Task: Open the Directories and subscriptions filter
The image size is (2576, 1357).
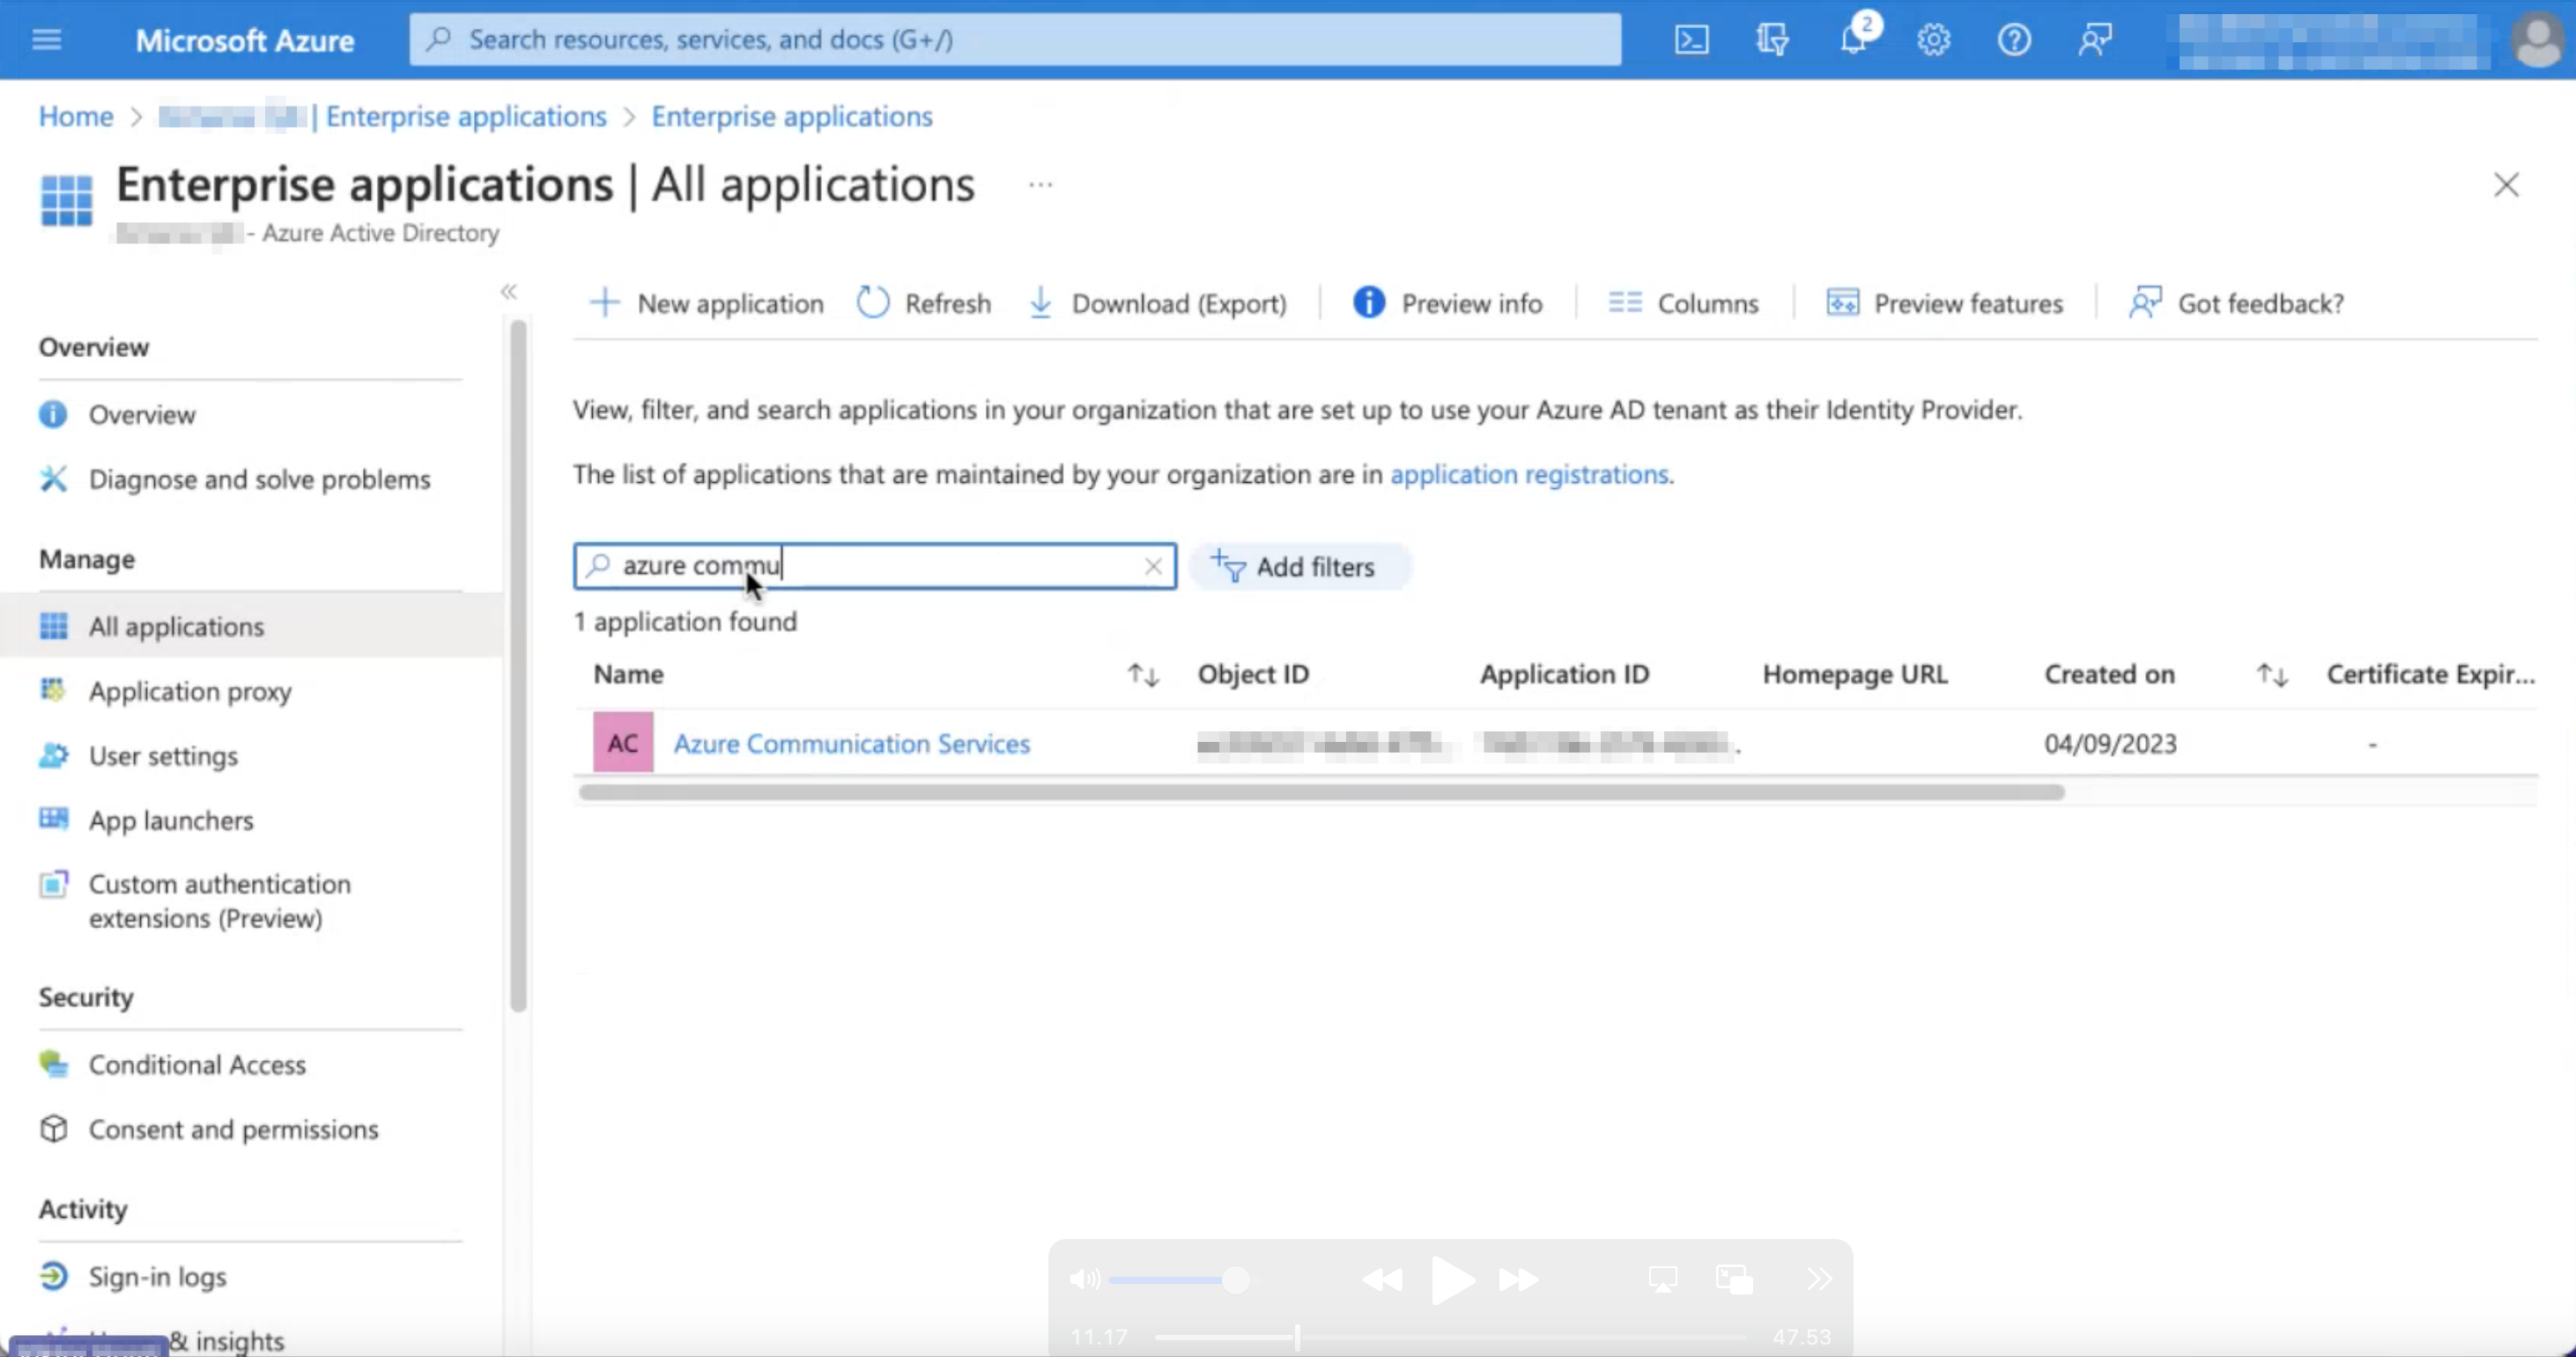Action: click(x=1772, y=40)
